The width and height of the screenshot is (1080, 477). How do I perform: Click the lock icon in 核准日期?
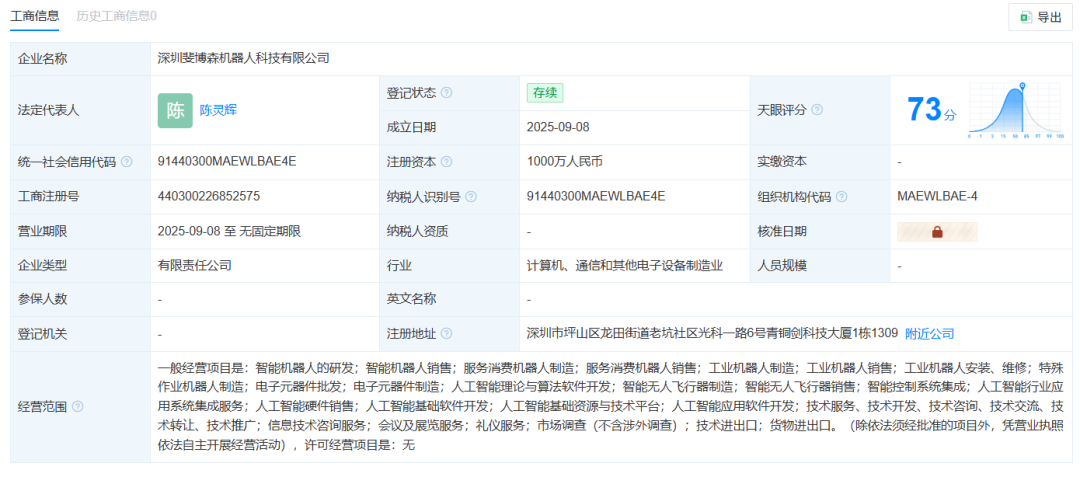pos(937,232)
